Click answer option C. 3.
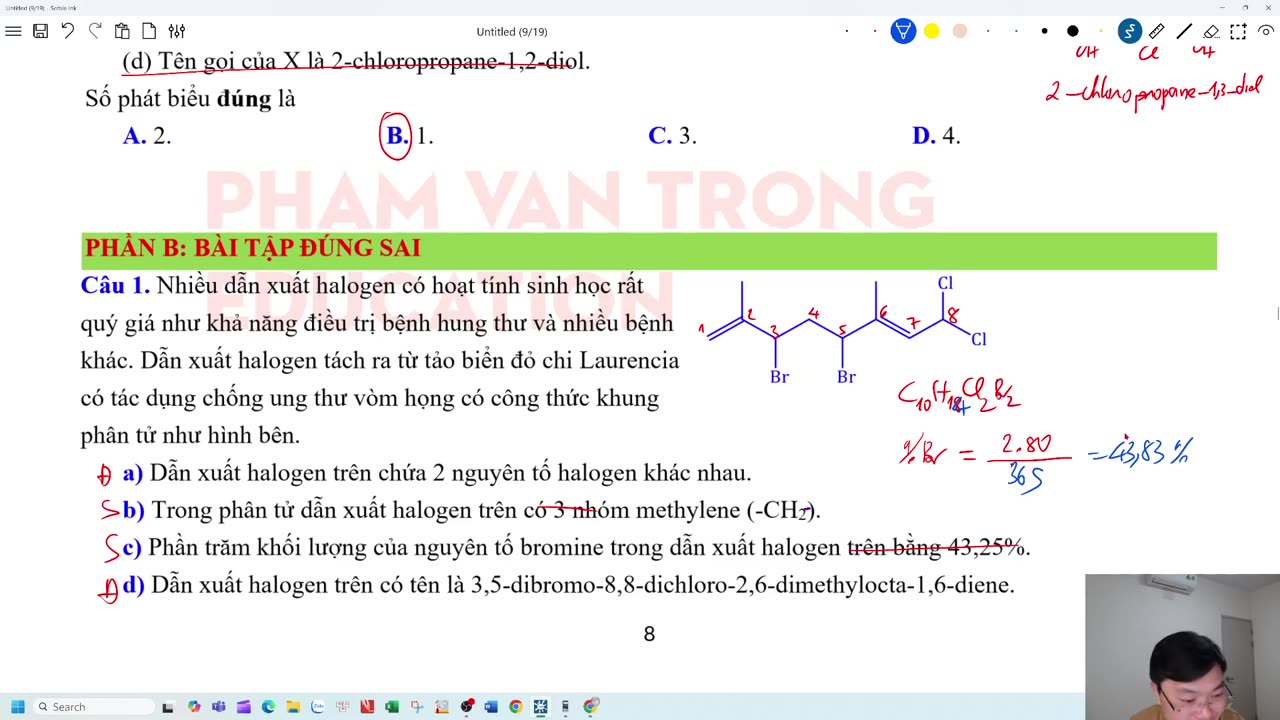Screen dimensions: 1280x720 [x=672, y=136]
